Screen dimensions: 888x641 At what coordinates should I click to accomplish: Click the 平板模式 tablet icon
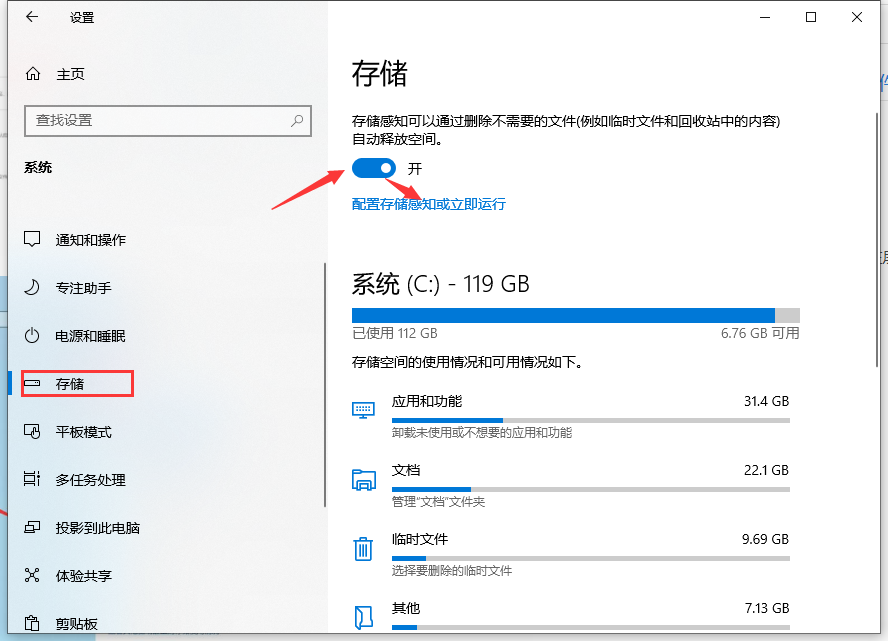pyautogui.click(x=33, y=432)
